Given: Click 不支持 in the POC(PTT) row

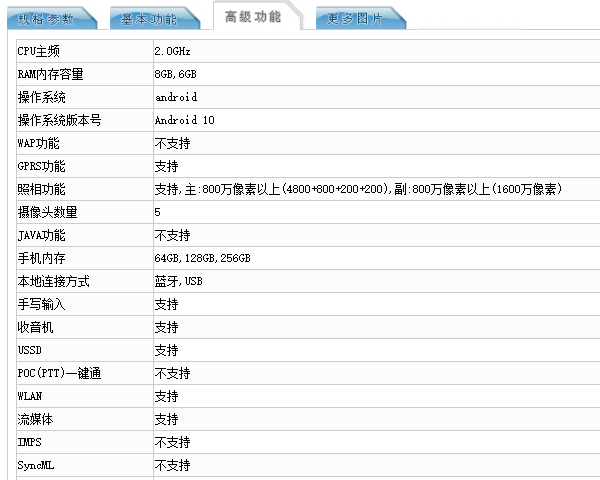Looking at the screenshot, I should tap(172, 373).
